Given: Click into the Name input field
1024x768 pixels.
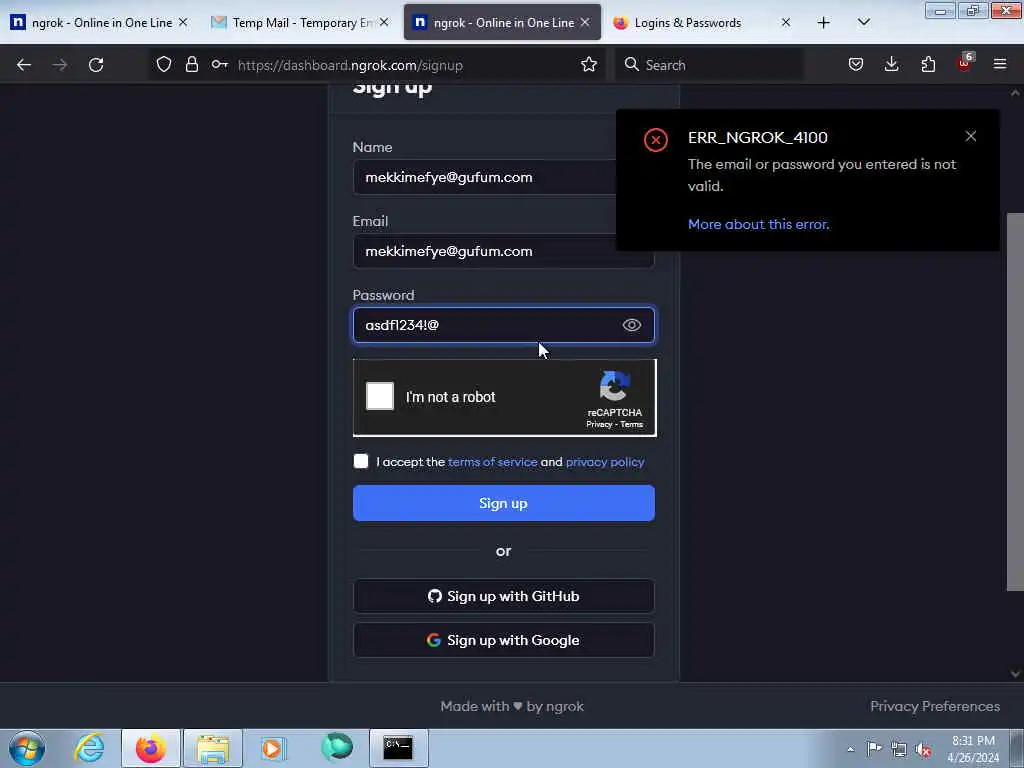Looking at the screenshot, I should pos(485,177).
